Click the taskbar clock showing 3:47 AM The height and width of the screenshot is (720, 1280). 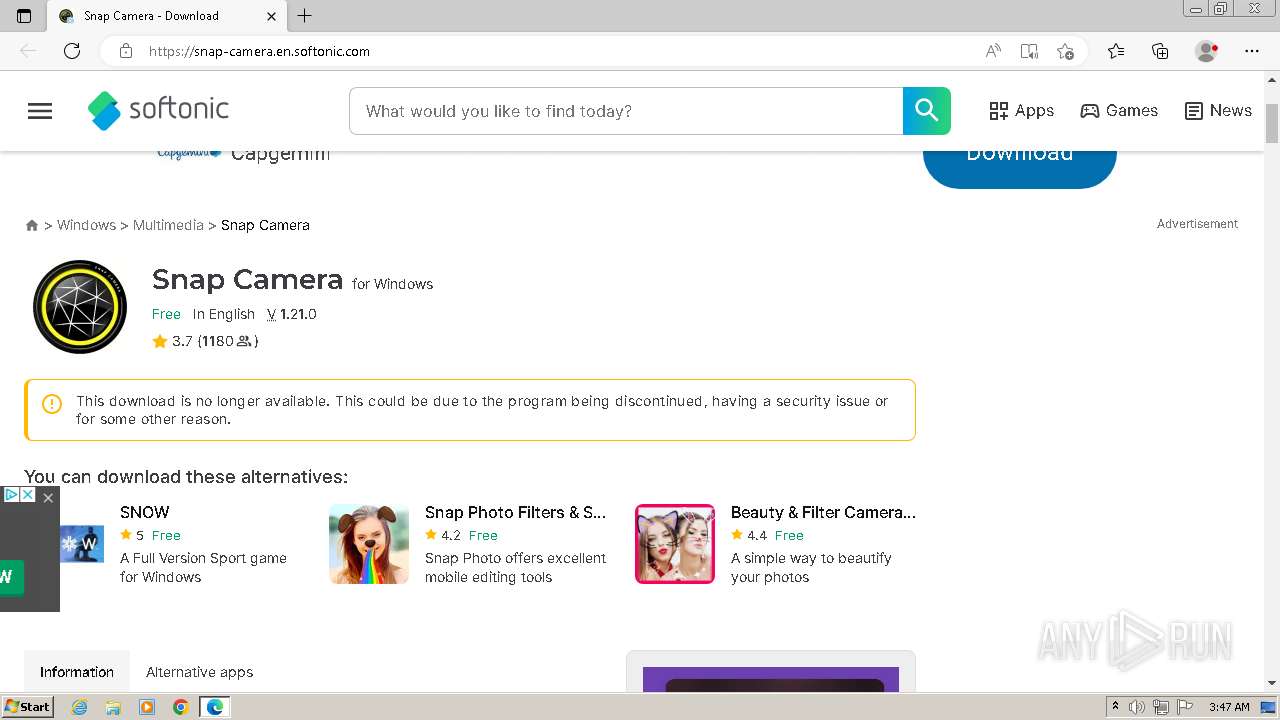click(1229, 707)
